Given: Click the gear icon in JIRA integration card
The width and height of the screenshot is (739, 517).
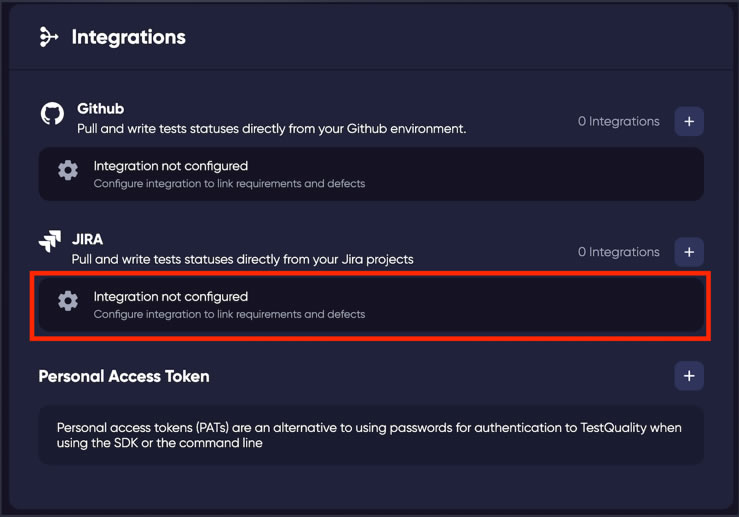Looking at the screenshot, I should pyautogui.click(x=68, y=301).
